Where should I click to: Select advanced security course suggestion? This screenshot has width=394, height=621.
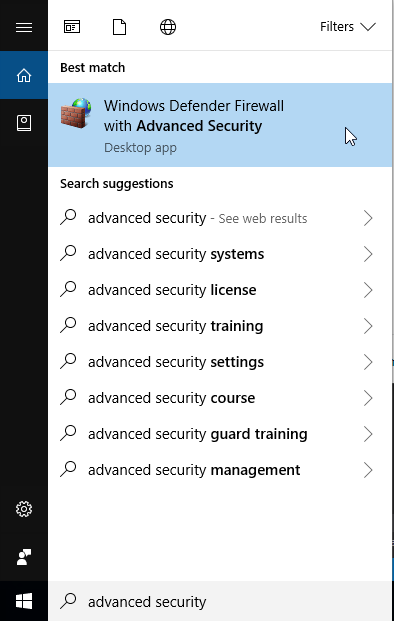[x=220, y=398]
